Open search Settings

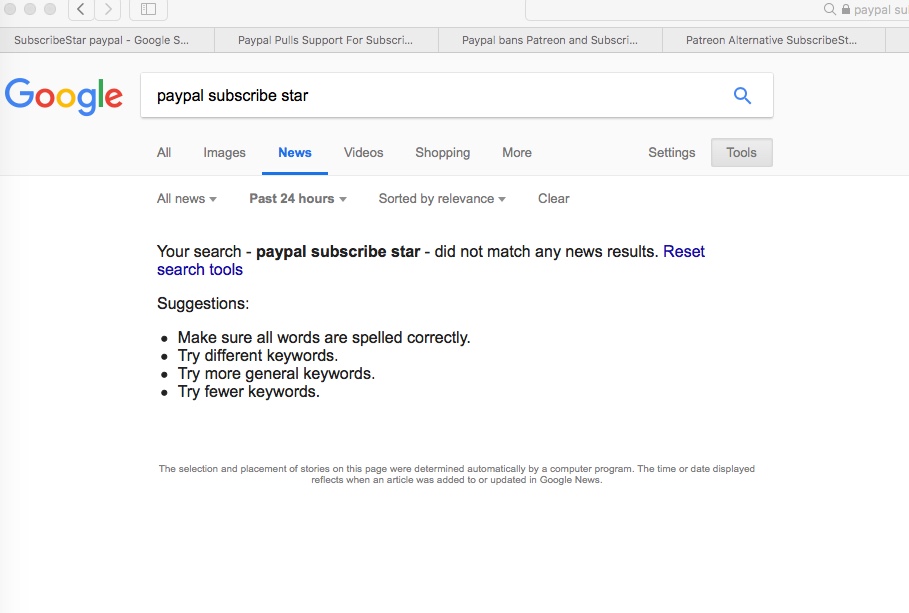[671, 153]
